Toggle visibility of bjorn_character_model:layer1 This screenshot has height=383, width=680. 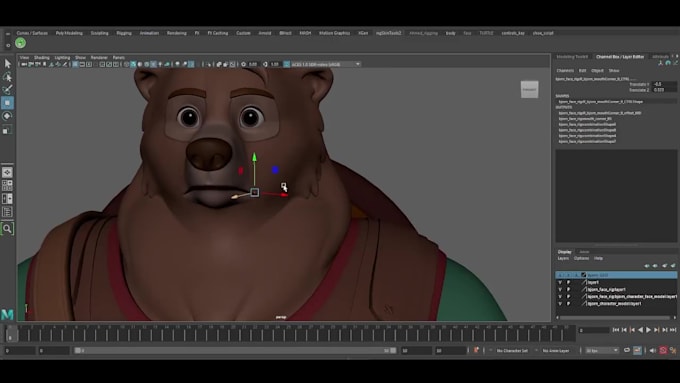(560, 304)
